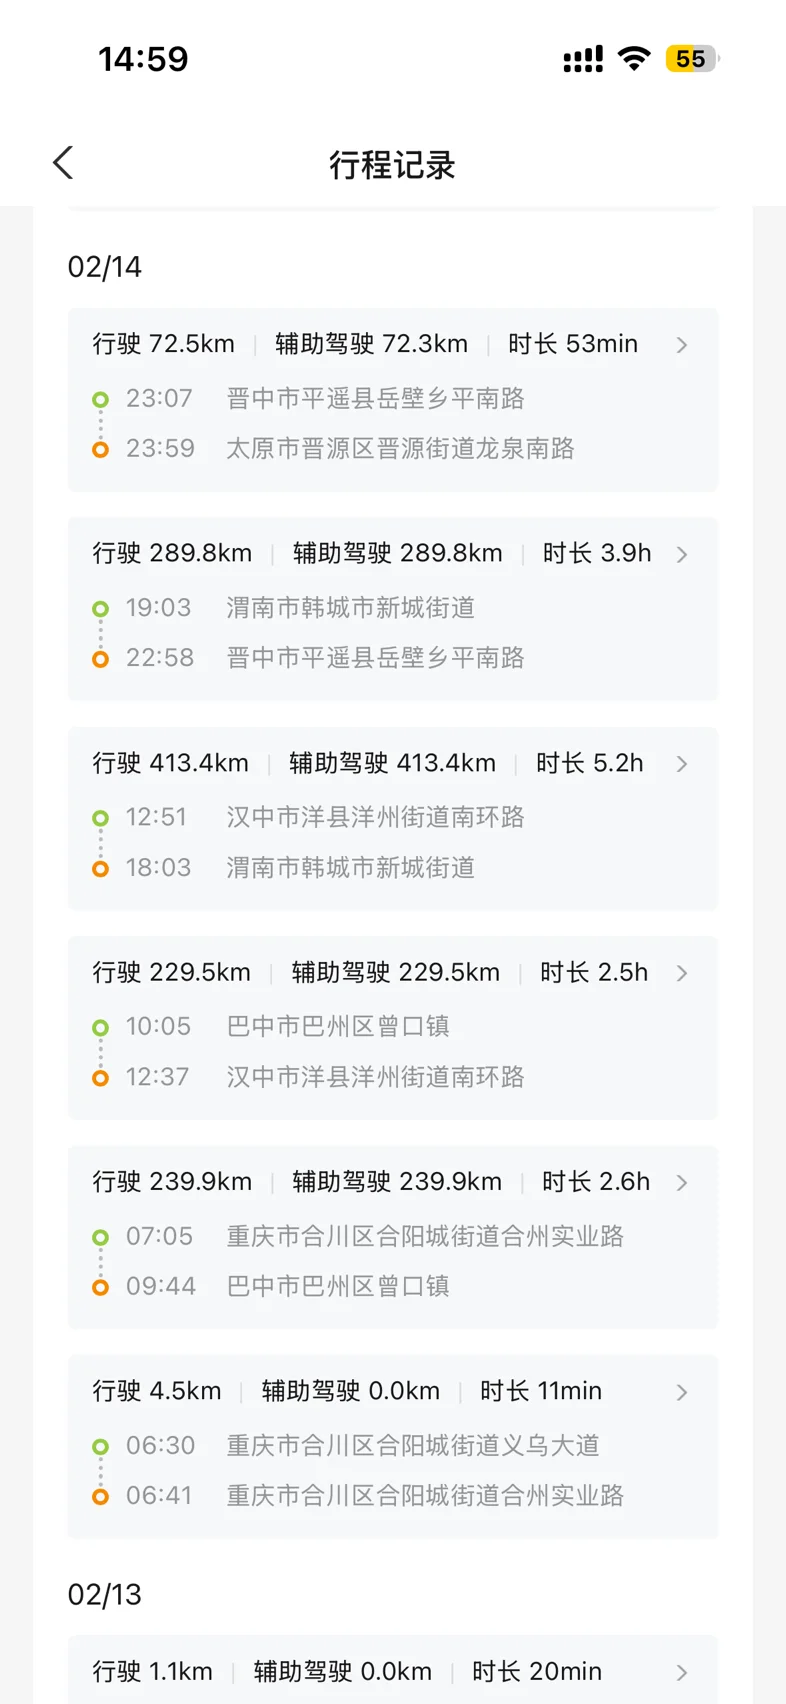Expand the 413.4km trip chevron
This screenshot has height=1704, width=786.
[682, 764]
